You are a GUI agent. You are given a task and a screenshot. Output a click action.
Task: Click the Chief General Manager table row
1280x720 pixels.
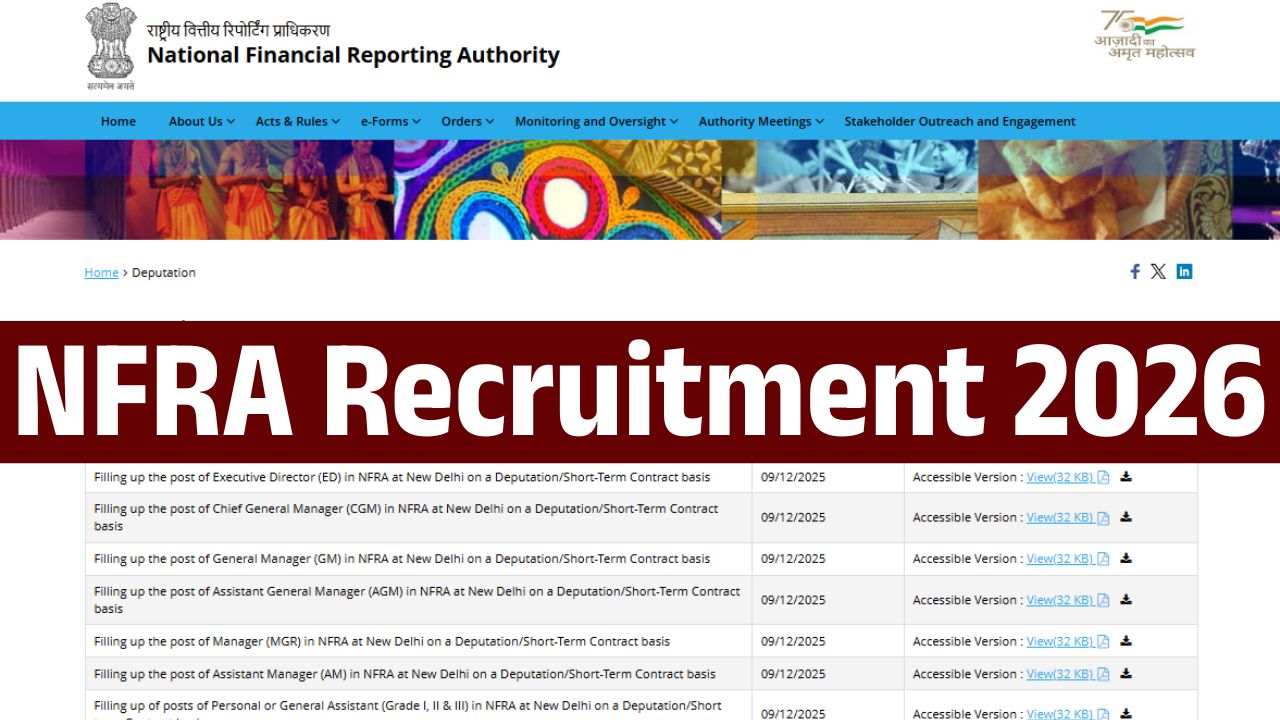tap(420, 517)
